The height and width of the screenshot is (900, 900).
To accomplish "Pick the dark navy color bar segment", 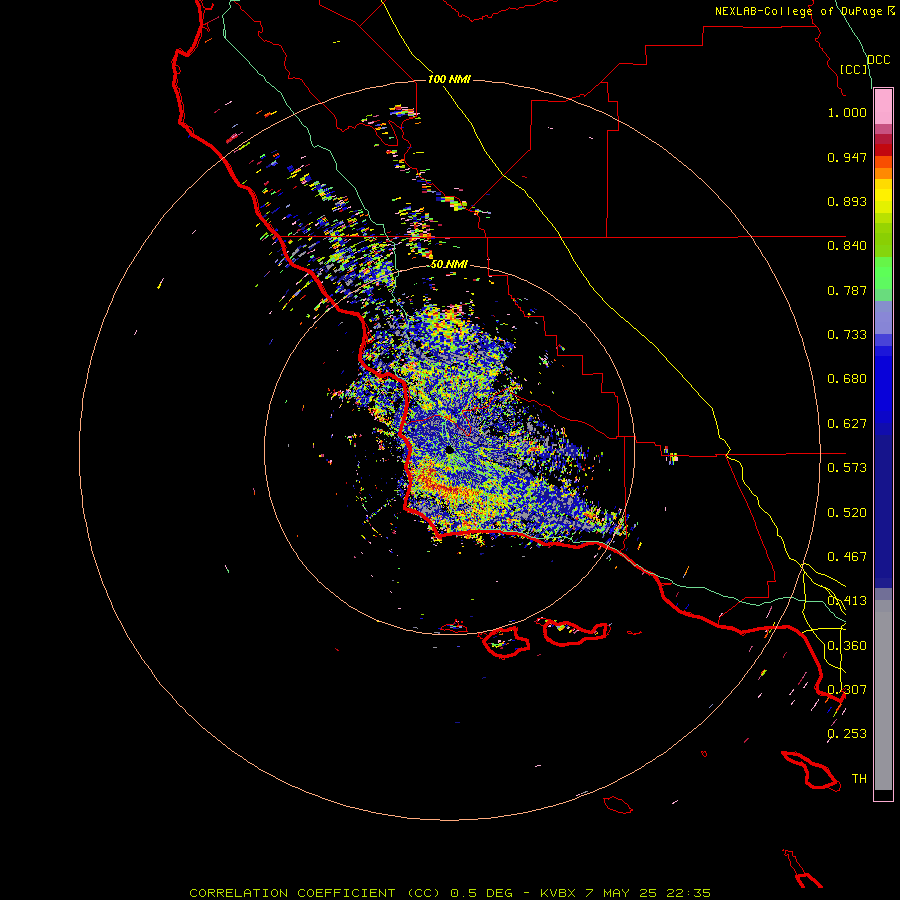I will [x=883, y=506].
